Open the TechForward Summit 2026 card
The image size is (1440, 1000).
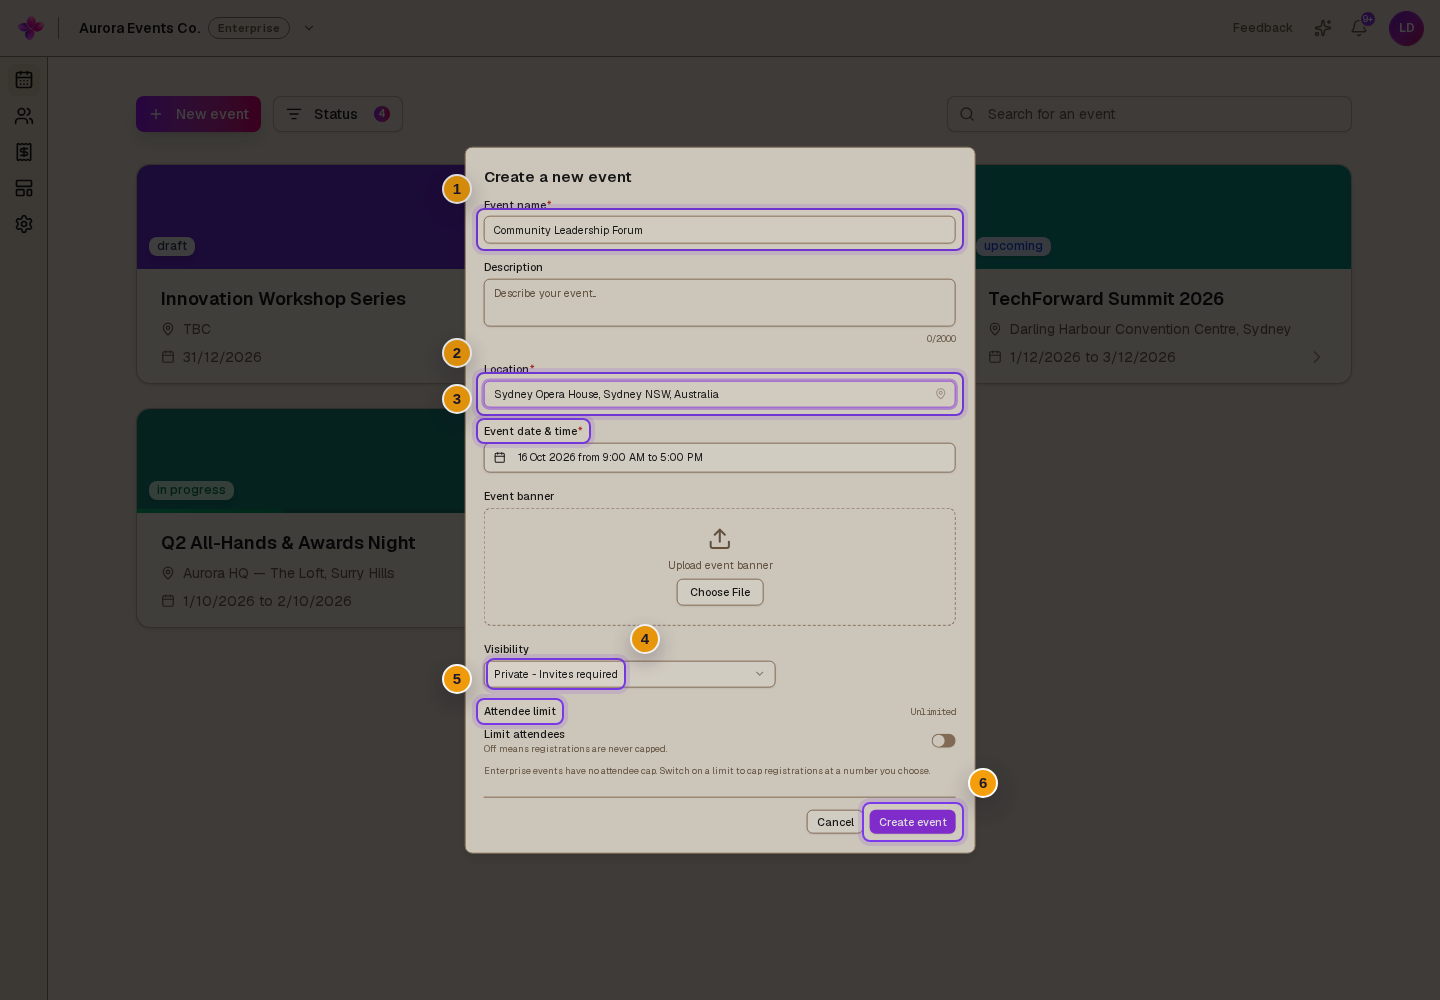[x=1163, y=274]
